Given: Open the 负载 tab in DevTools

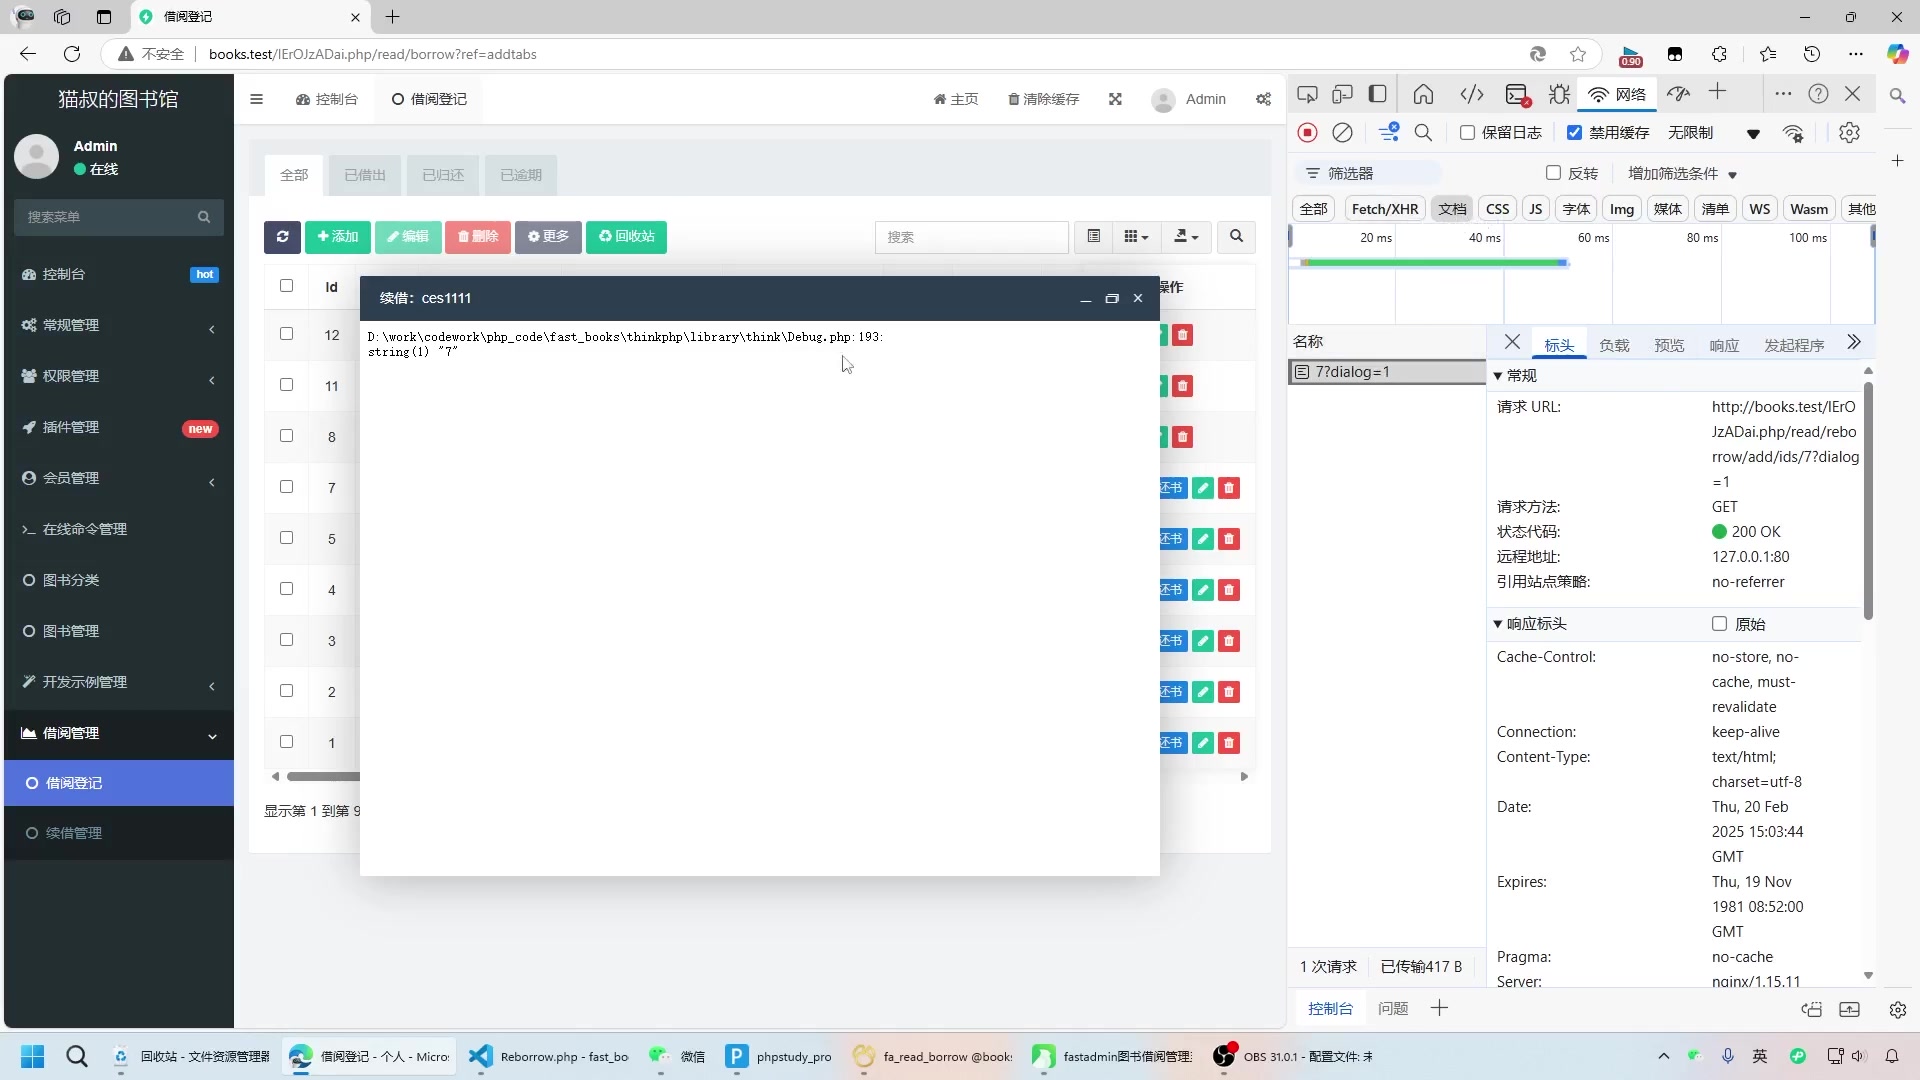Looking at the screenshot, I should tap(1614, 346).
